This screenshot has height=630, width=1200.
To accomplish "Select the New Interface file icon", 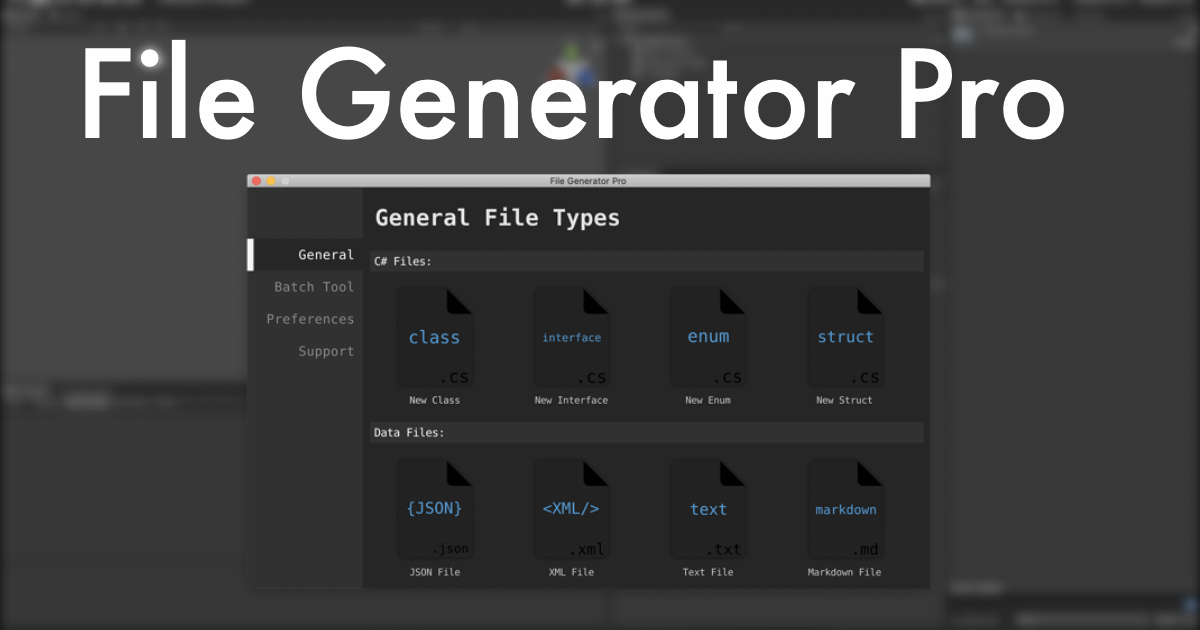I will (571, 335).
